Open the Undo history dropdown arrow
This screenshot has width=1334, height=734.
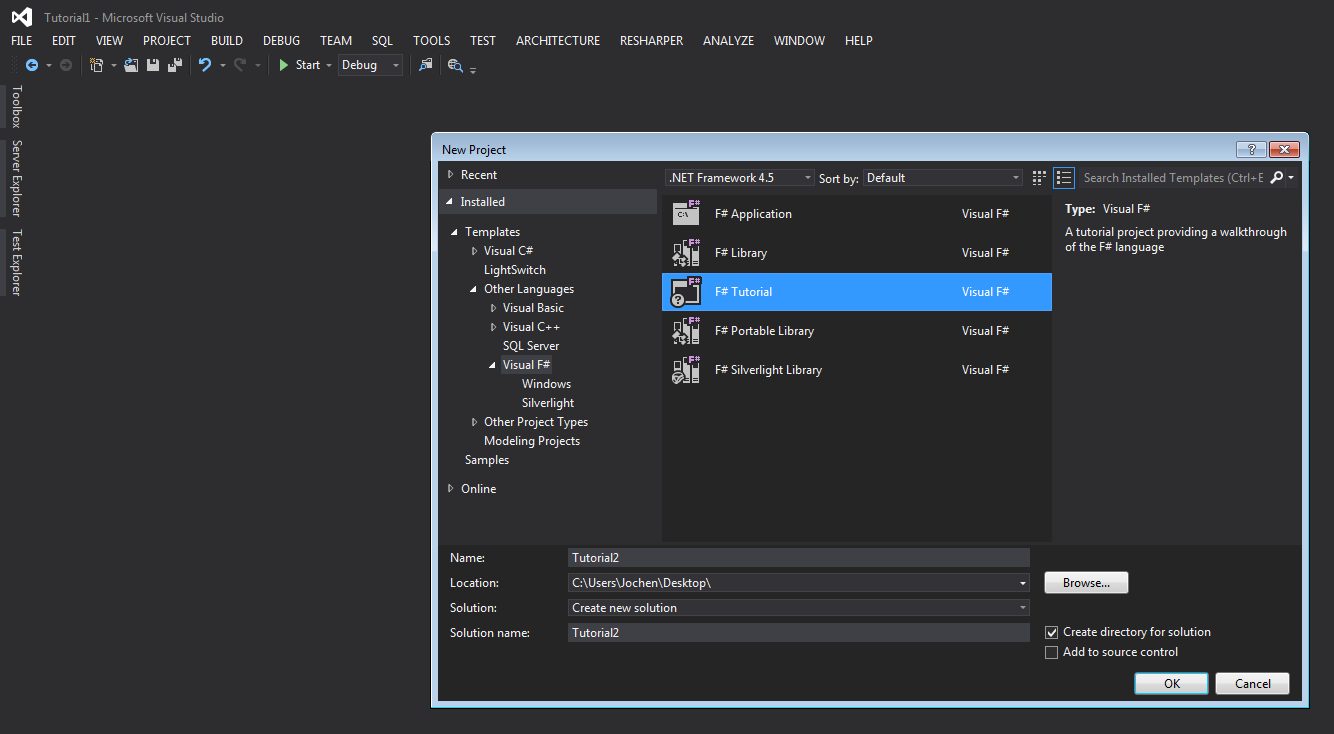click(x=222, y=66)
